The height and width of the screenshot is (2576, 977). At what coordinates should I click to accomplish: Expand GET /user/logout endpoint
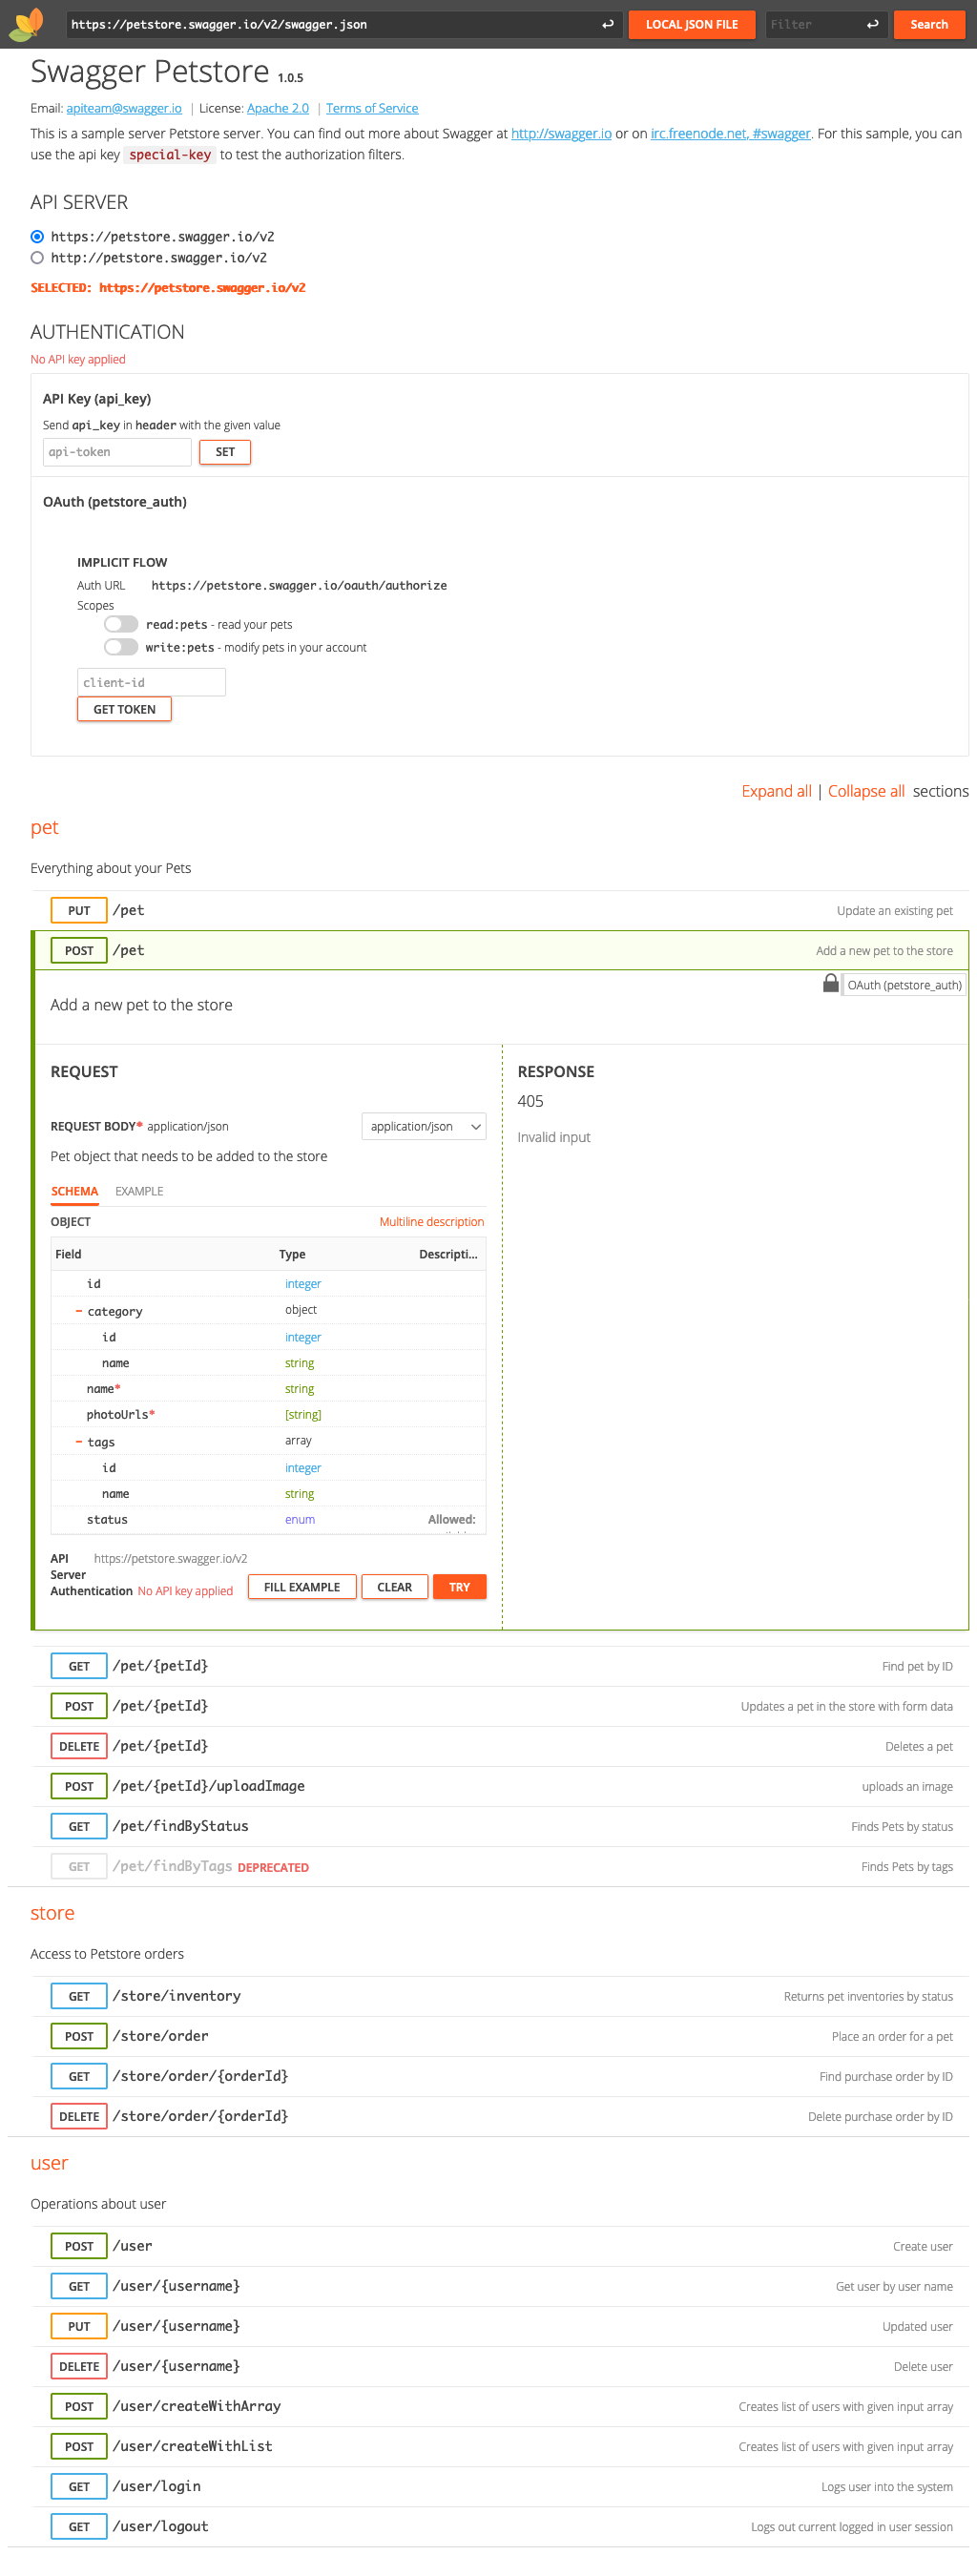pos(500,2526)
